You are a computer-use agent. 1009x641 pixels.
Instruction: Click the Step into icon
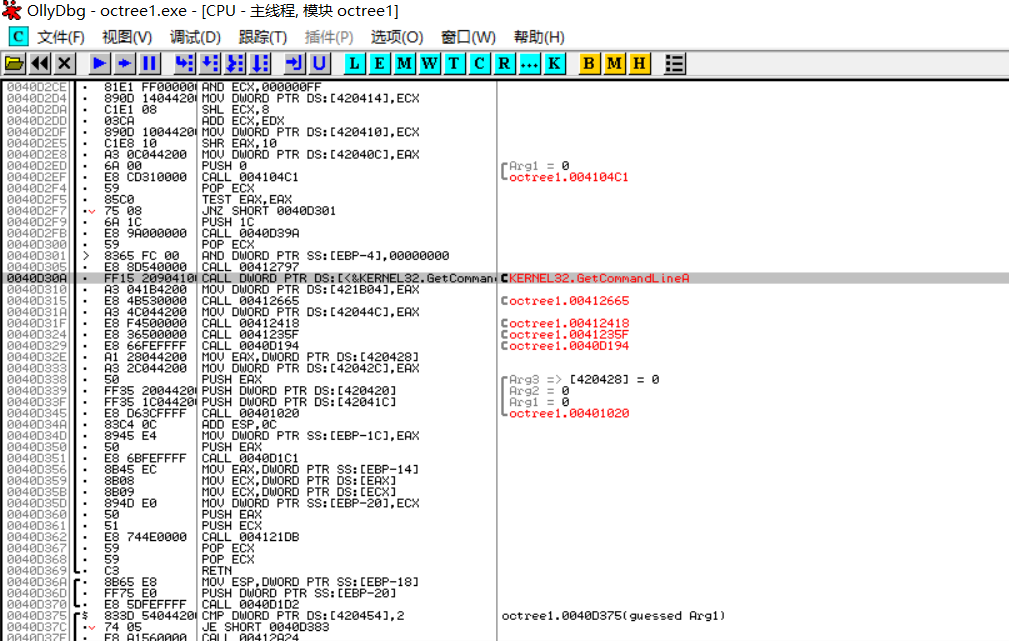tap(185, 64)
